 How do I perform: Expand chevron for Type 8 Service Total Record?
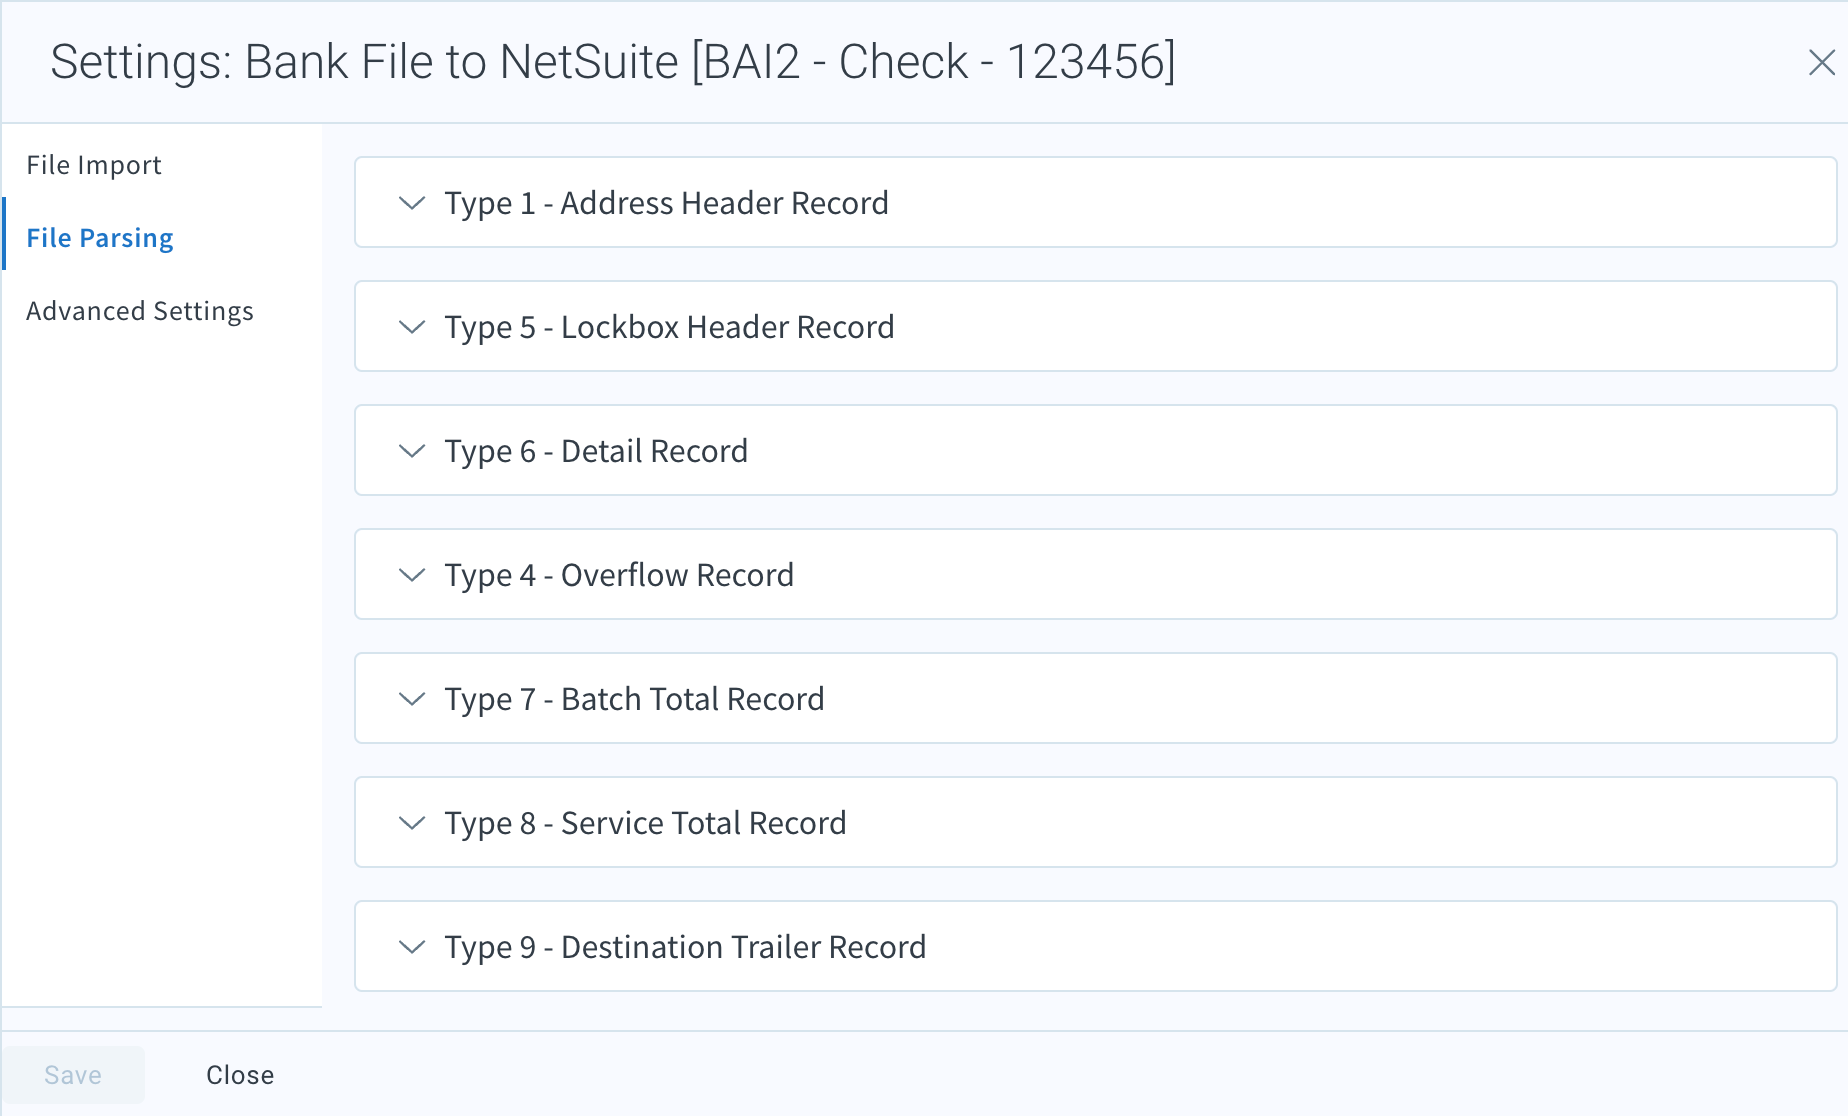(412, 823)
